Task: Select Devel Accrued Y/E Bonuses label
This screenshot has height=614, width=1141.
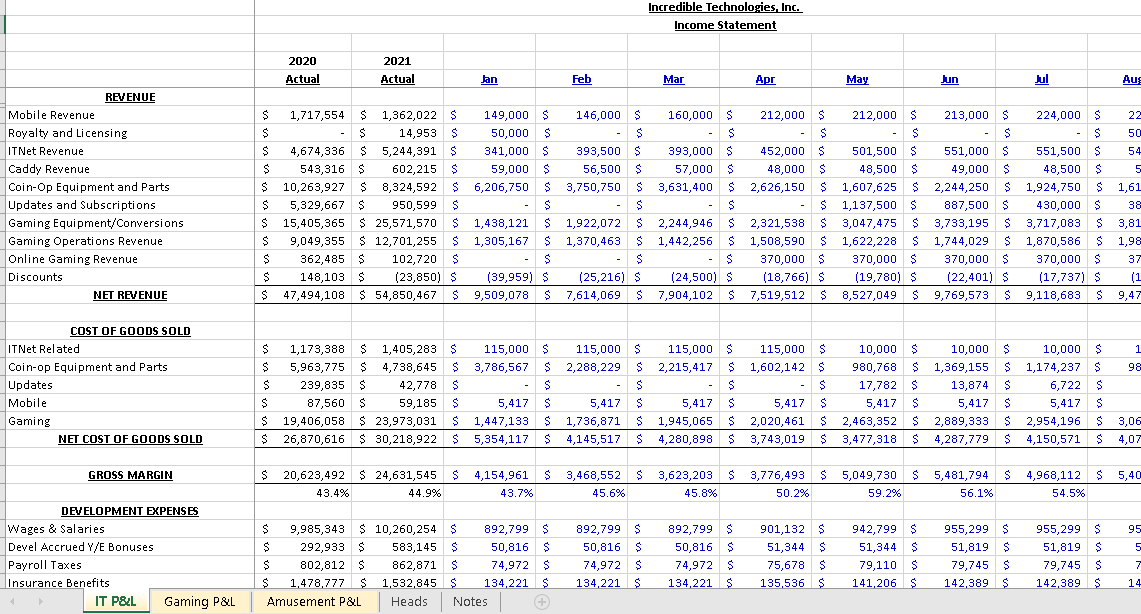Action: click(81, 547)
